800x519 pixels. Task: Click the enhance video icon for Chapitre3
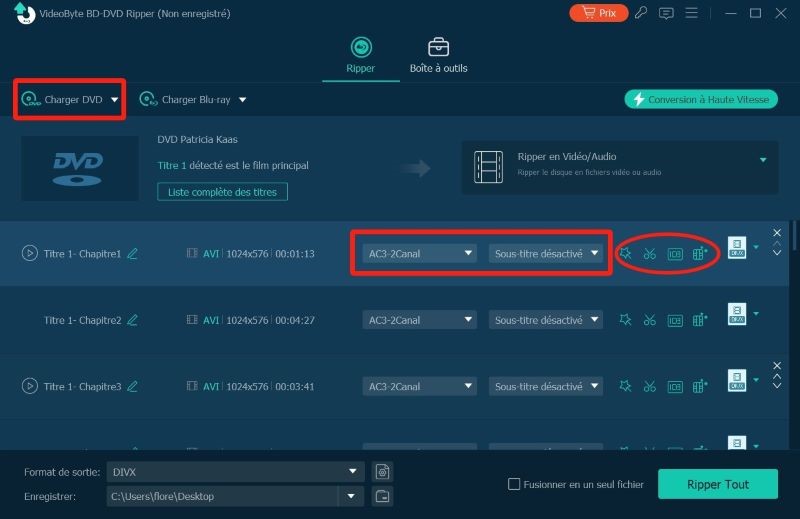[700, 386]
